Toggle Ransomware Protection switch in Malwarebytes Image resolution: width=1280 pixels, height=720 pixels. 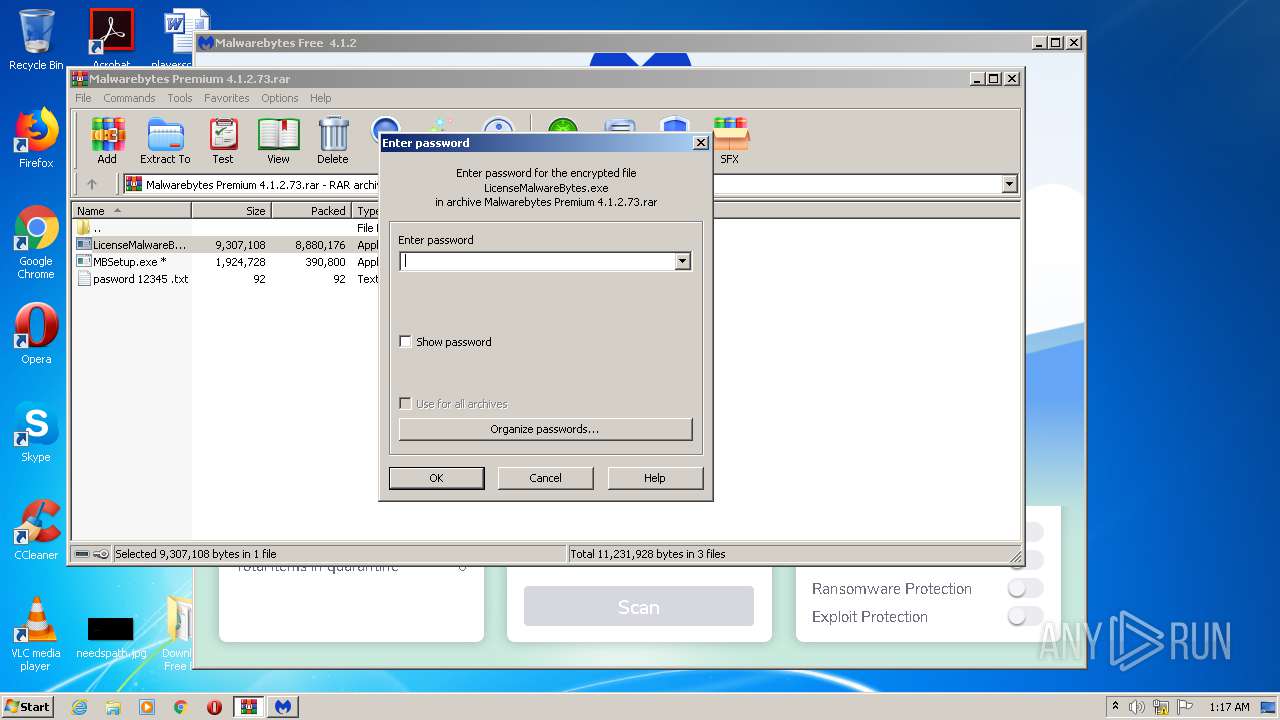pyautogui.click(x=1025, y=589)
